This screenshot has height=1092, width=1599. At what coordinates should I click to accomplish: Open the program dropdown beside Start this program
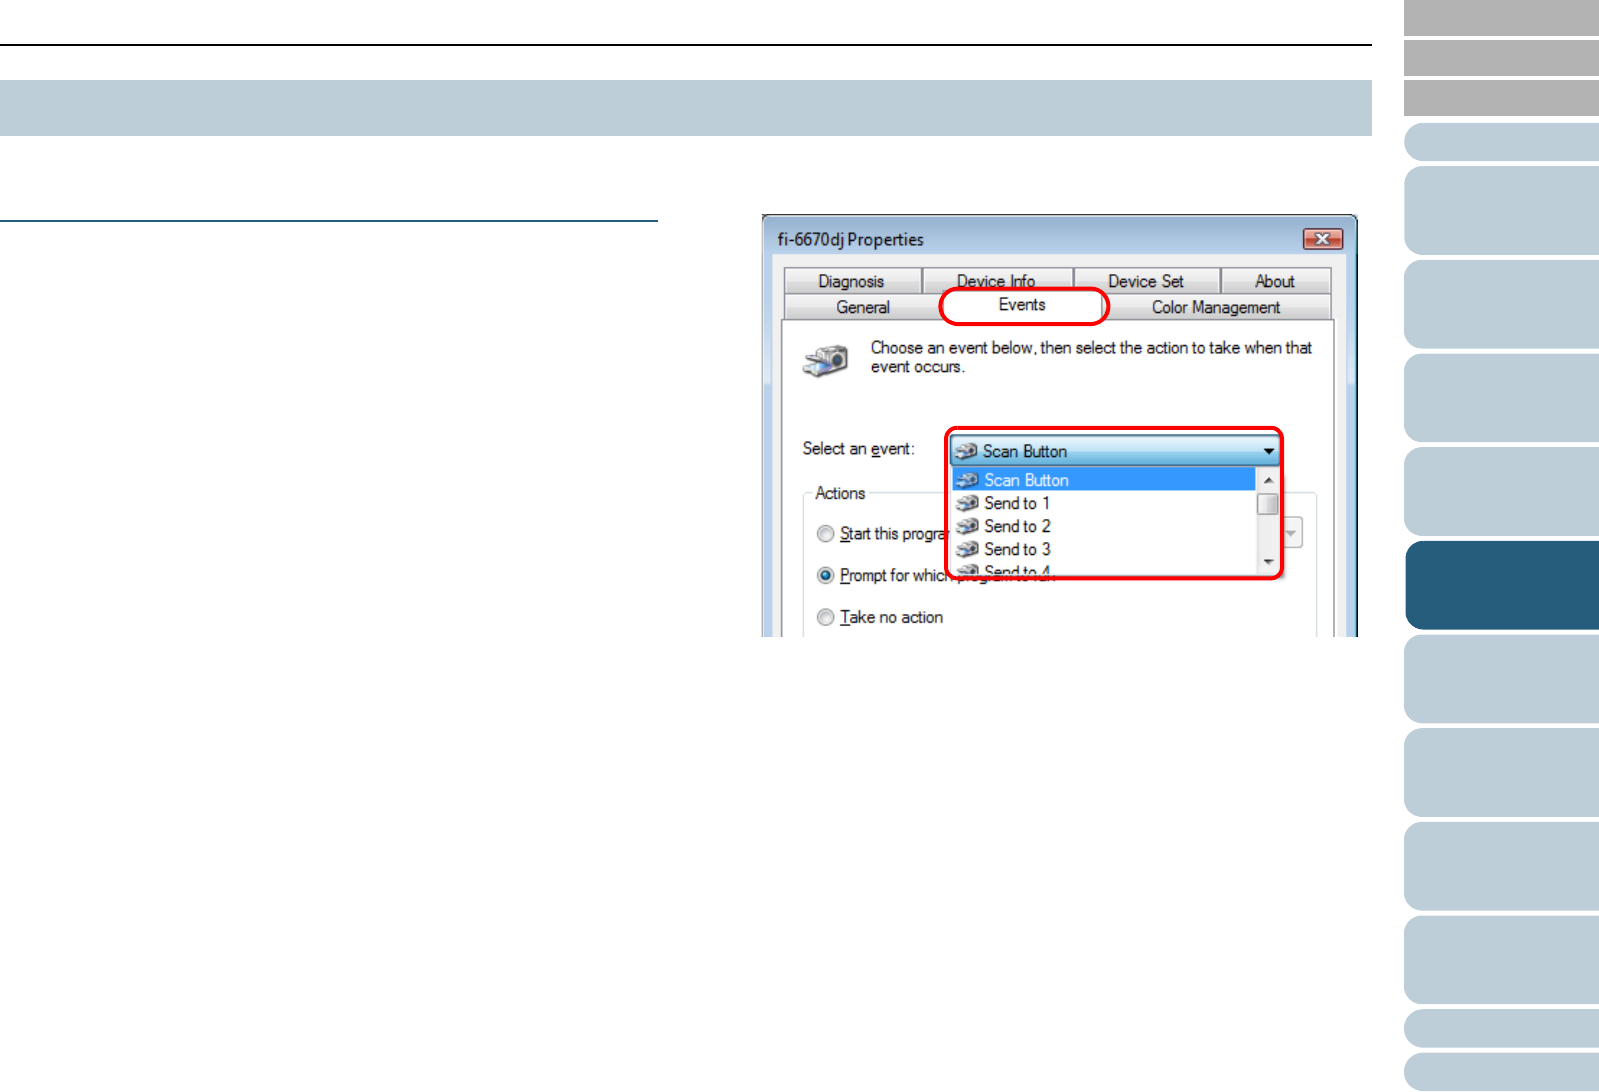tap(1292, 533)
